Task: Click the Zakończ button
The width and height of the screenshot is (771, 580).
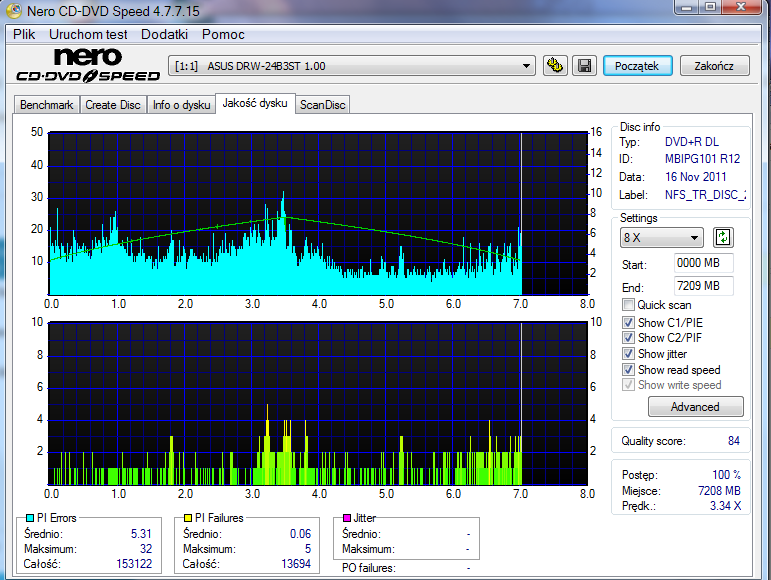Action: pyautogui.click(x=714, y=66)
